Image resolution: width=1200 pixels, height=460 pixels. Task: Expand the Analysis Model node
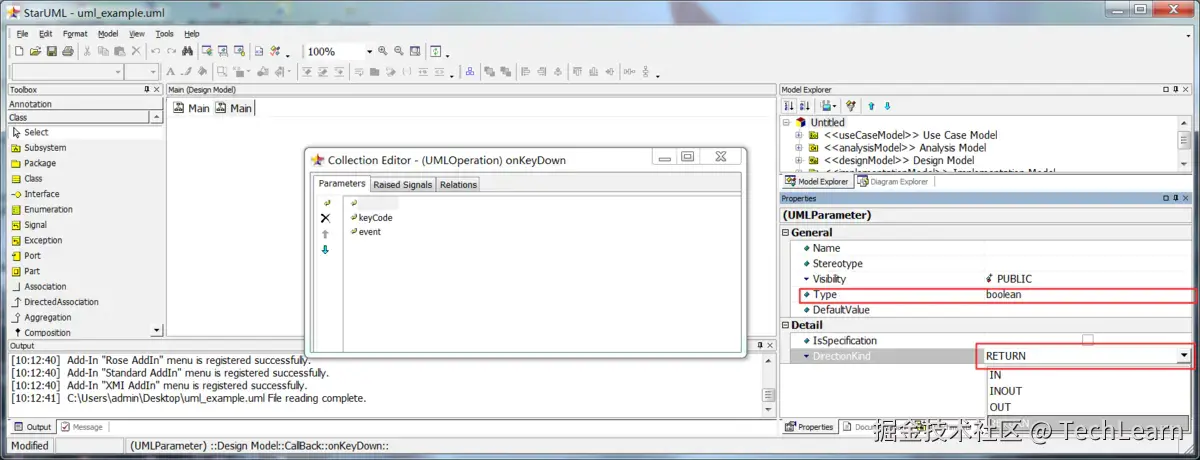(x=799, y=148)
